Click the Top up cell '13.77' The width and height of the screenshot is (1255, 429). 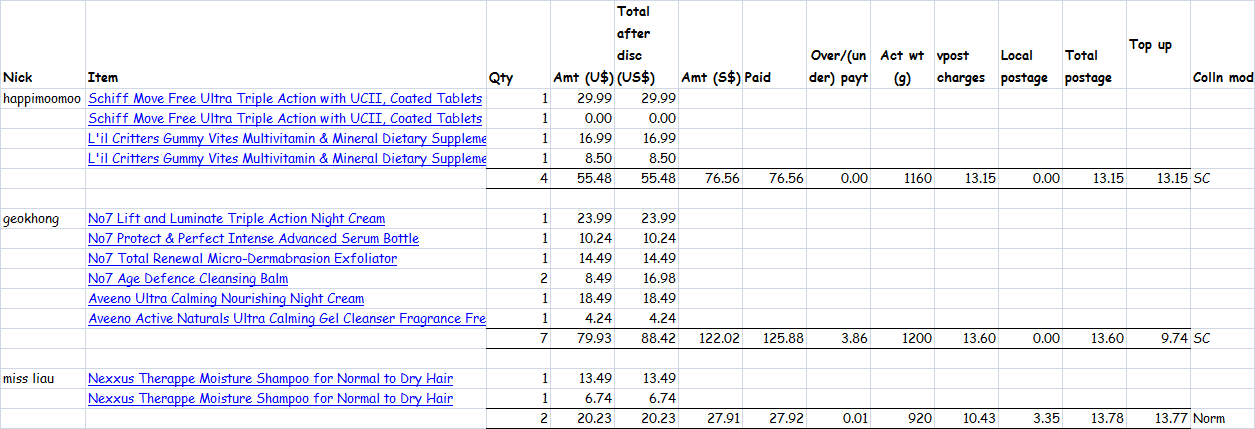click(1158, 419)
